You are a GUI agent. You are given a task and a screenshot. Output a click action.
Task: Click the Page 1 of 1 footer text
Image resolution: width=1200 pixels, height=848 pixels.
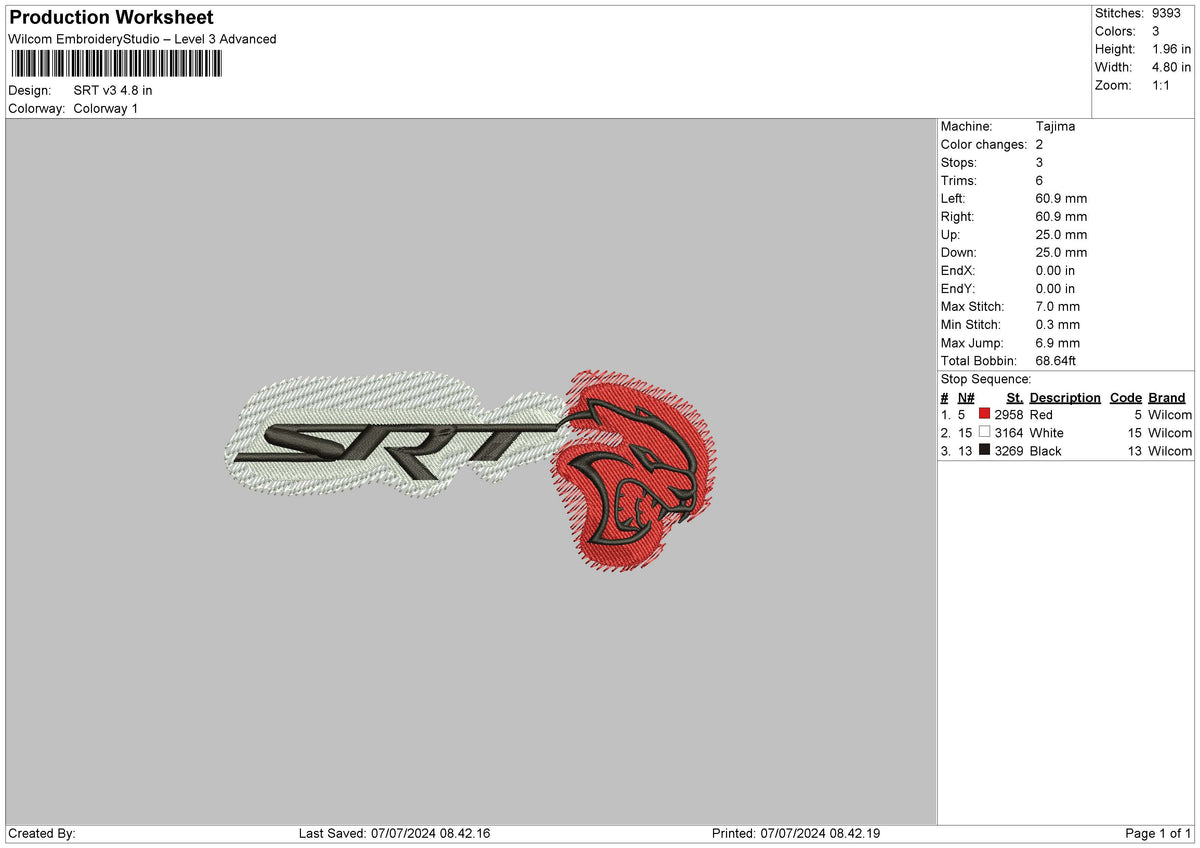1157,832
